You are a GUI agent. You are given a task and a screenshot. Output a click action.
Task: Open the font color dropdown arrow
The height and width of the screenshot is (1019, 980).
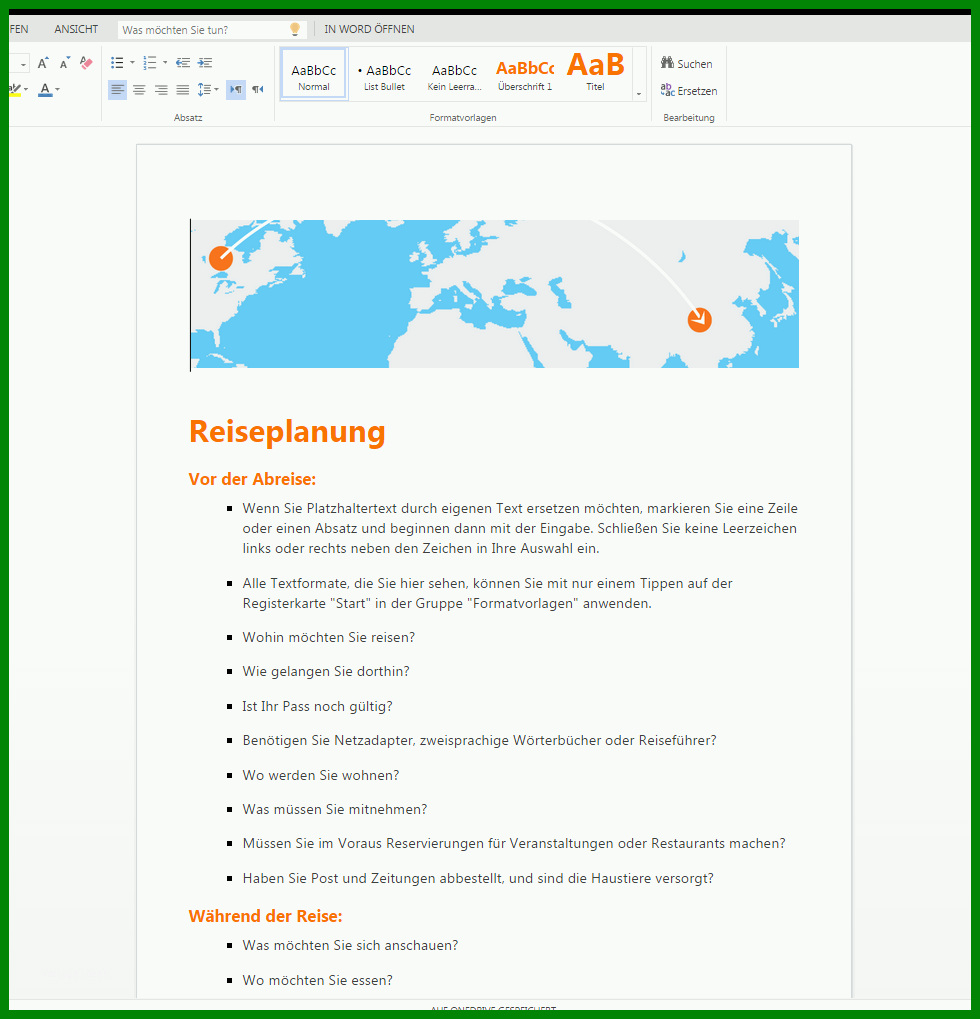coord(58,90)
